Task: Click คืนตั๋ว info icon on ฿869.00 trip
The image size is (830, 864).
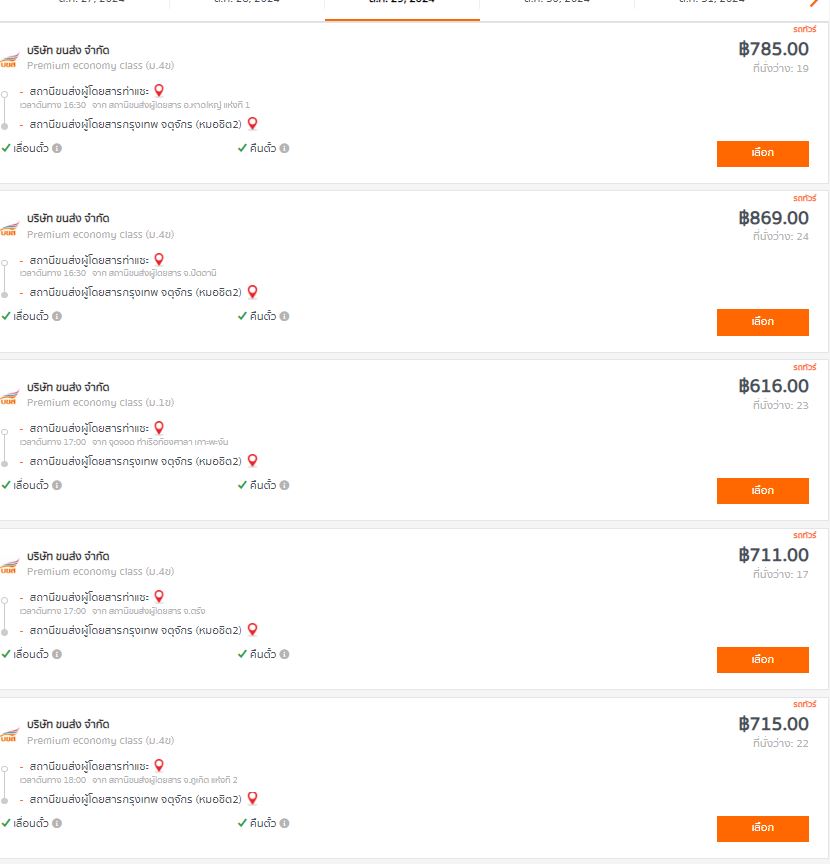Action: (x=284, y=316)
